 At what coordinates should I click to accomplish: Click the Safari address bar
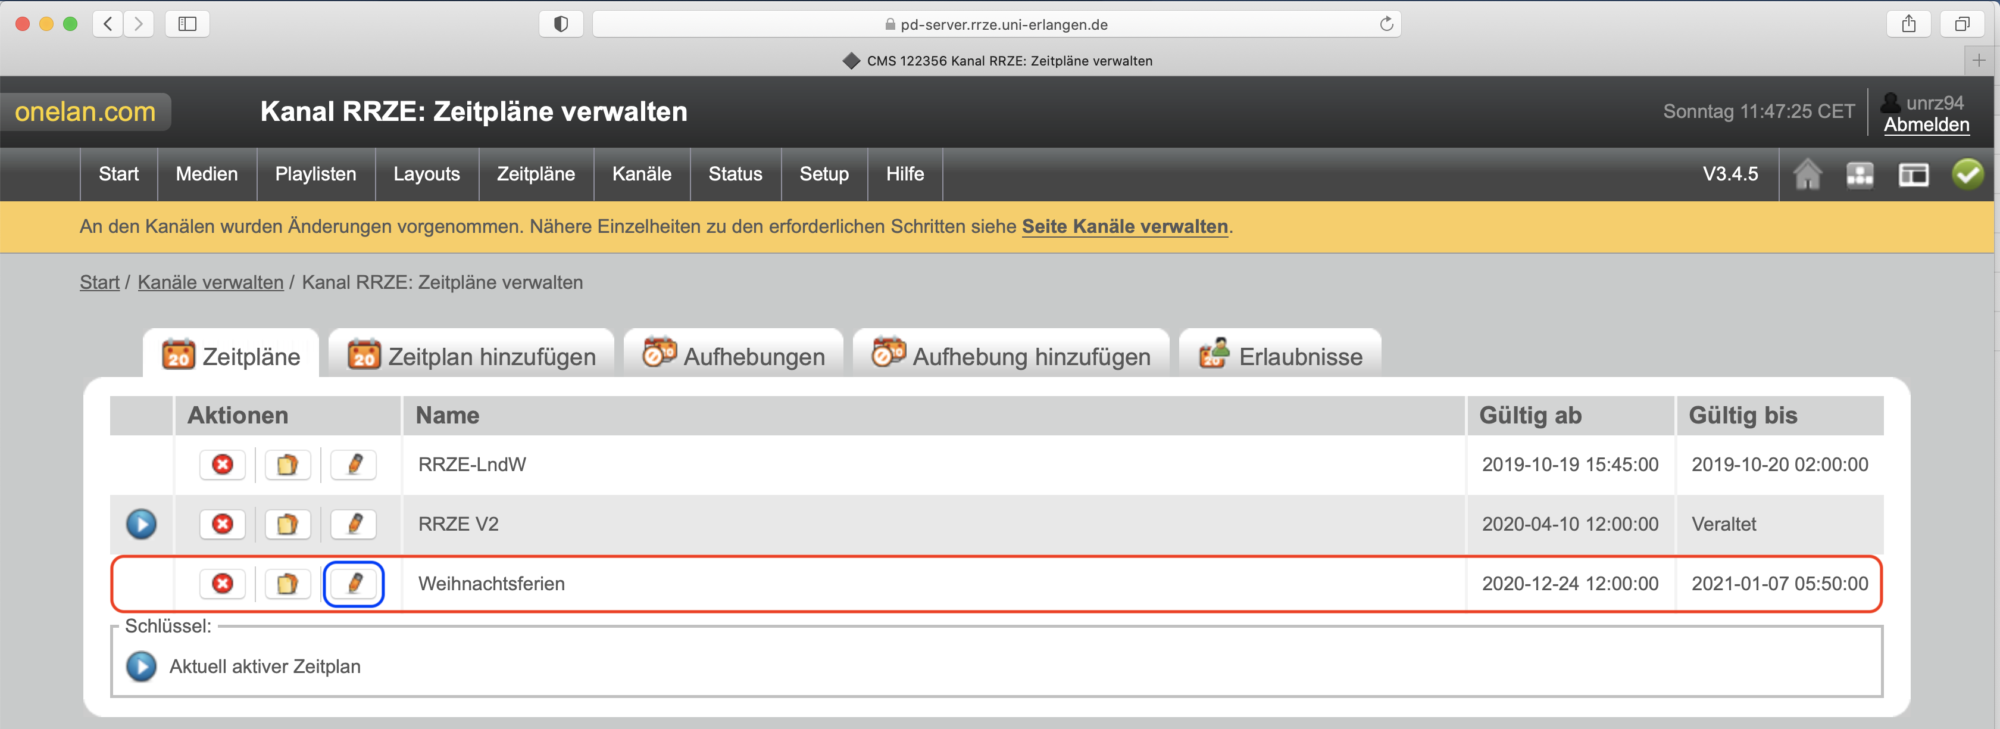click(996, 24)
